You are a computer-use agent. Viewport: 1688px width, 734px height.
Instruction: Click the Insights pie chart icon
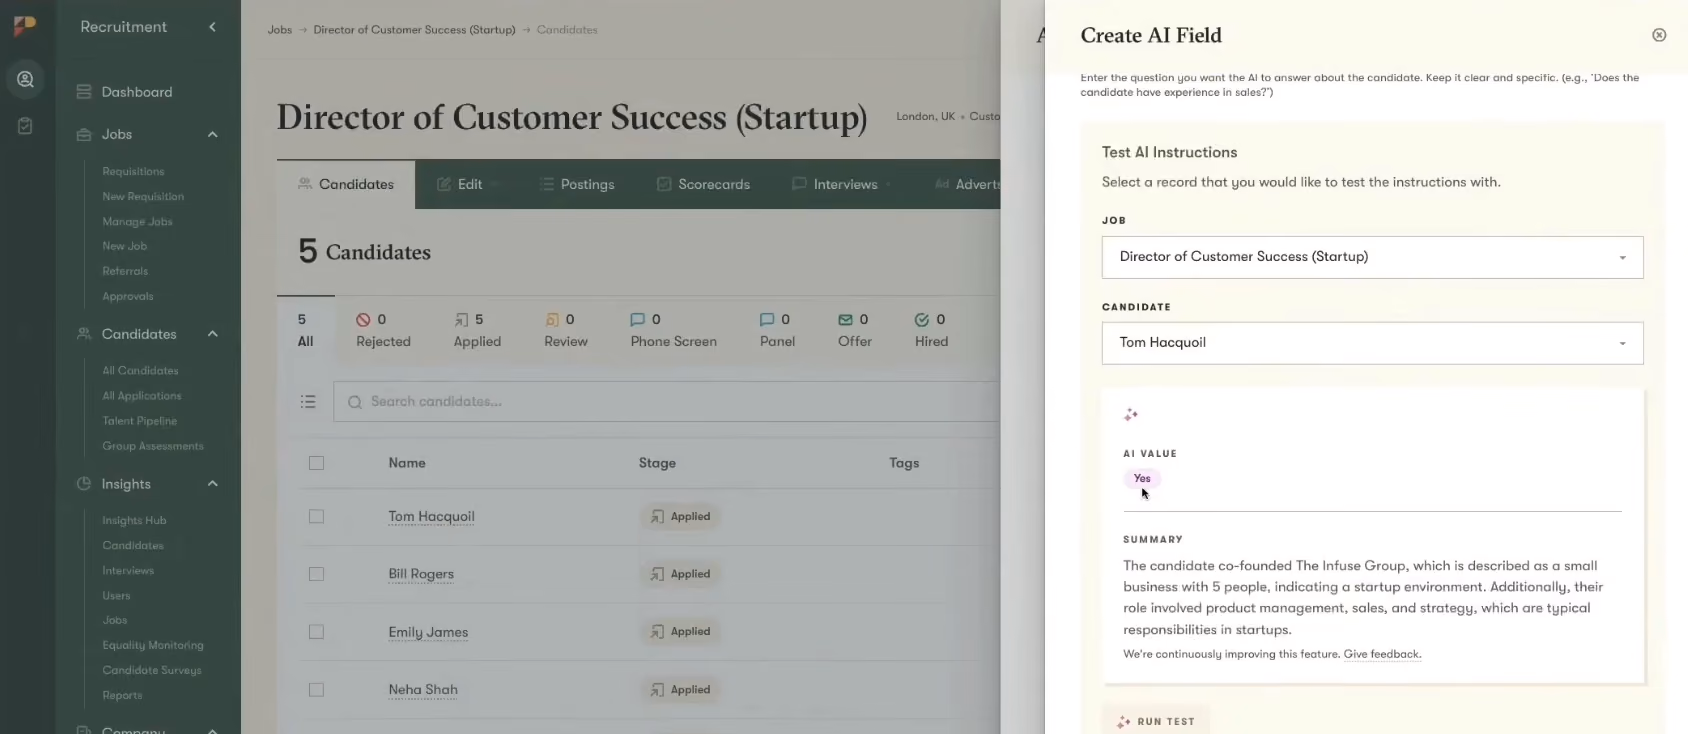[x=84, y=484]
